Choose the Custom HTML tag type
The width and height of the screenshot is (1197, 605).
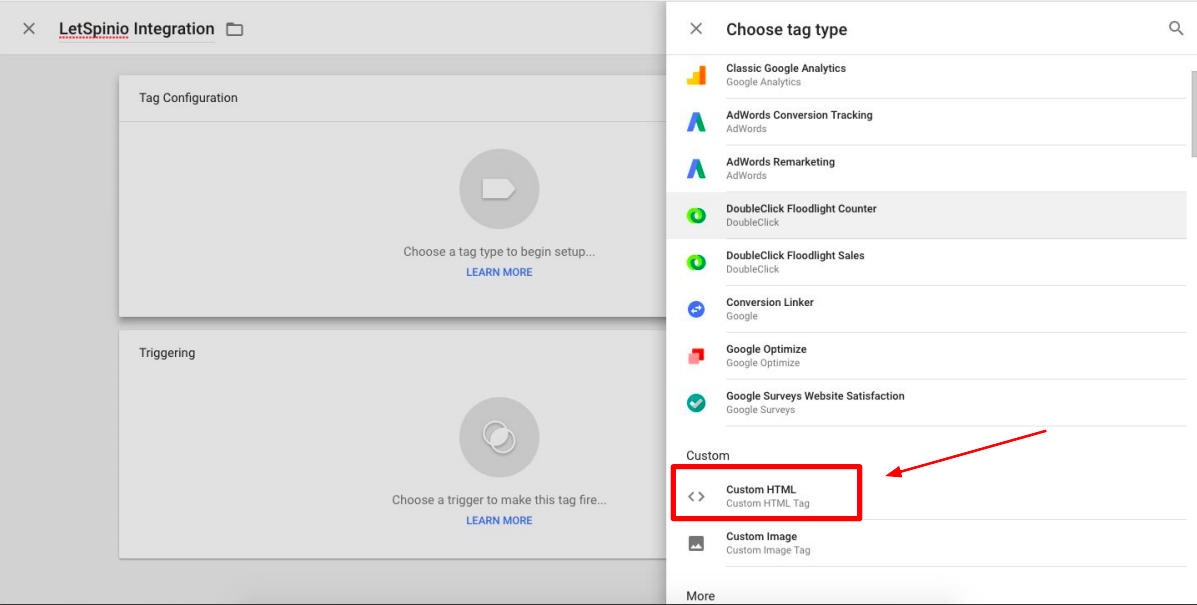point(926,497)
